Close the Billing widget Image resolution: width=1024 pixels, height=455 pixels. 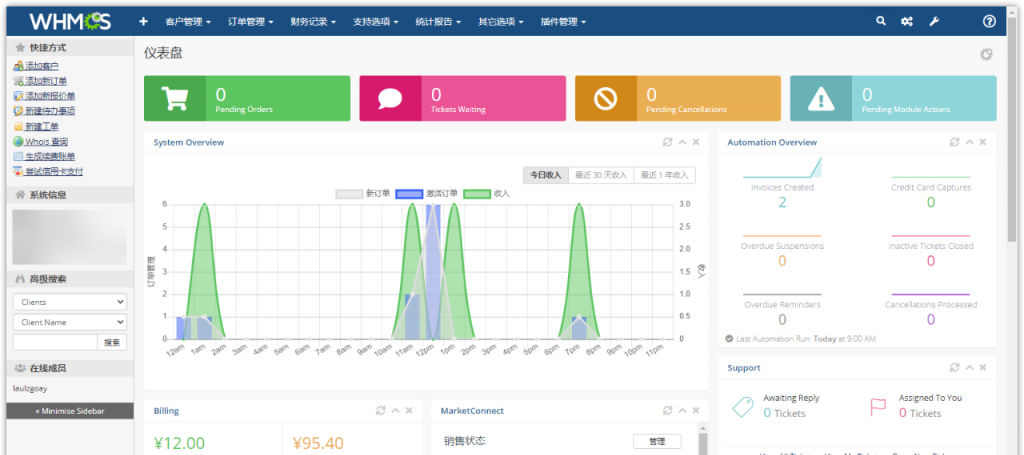pos(409,411)
